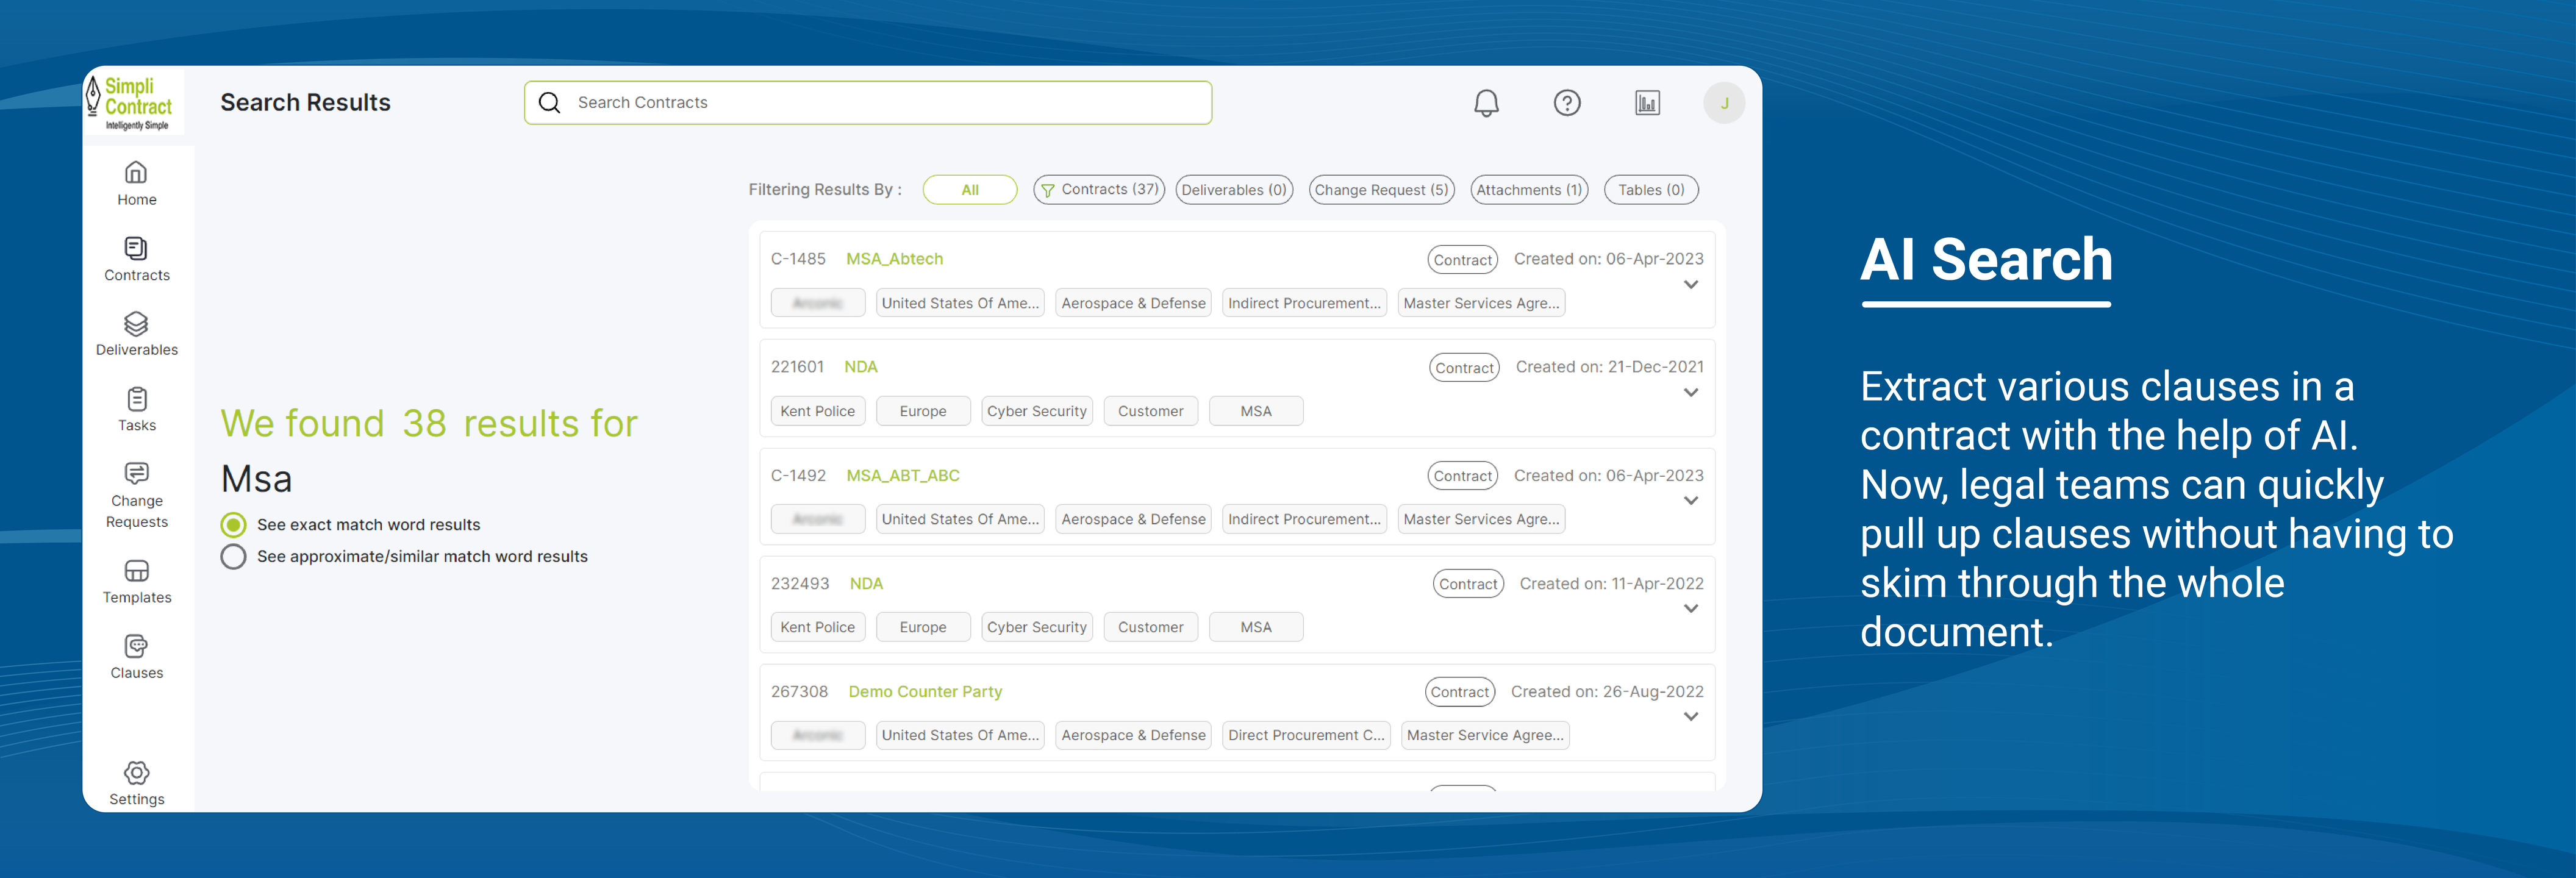Expand the 221601 NDA result row
Image resolution: width=2576 pixels, height=878 pixels.
coord(1690,393)
